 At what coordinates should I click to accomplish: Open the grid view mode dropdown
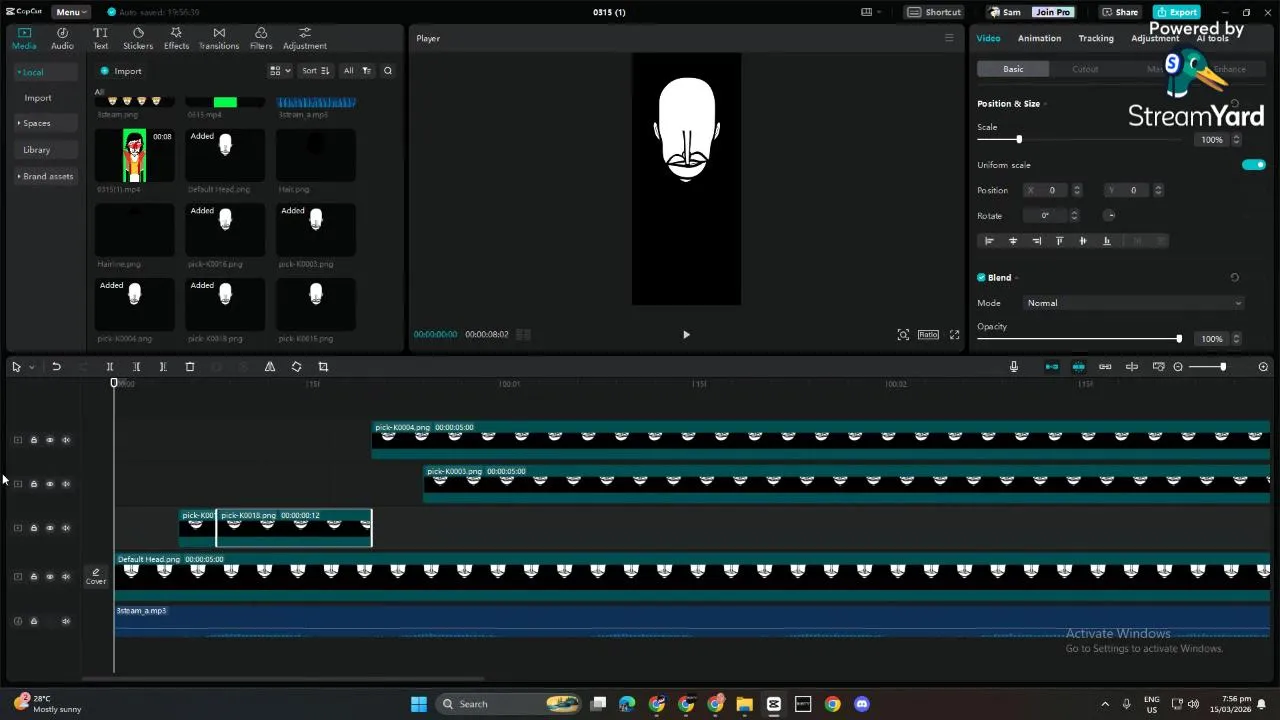(280, 71)
